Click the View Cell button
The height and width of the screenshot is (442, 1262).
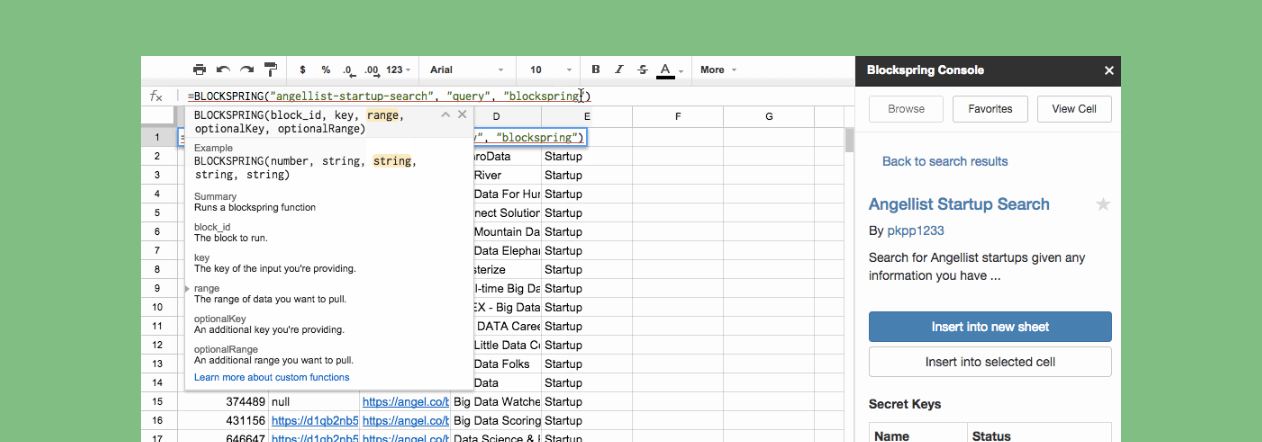click(x=1074, y=109)
